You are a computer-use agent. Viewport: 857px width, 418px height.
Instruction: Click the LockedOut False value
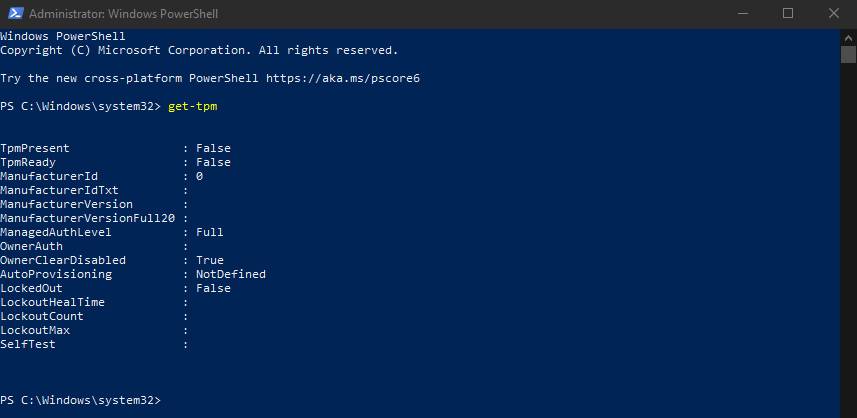pyautogui.click(x=213, y=288)
